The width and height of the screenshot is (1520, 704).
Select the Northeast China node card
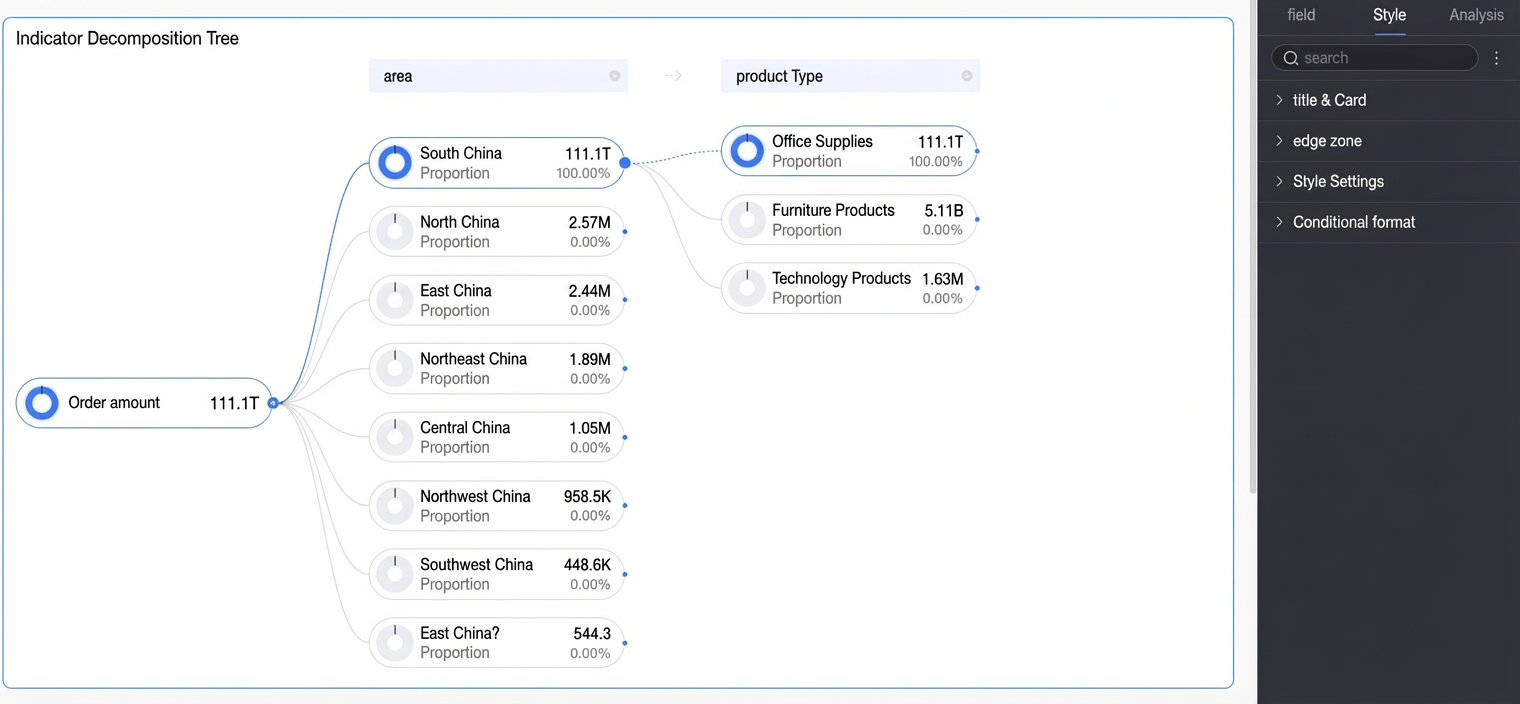[x=497, y=368]
